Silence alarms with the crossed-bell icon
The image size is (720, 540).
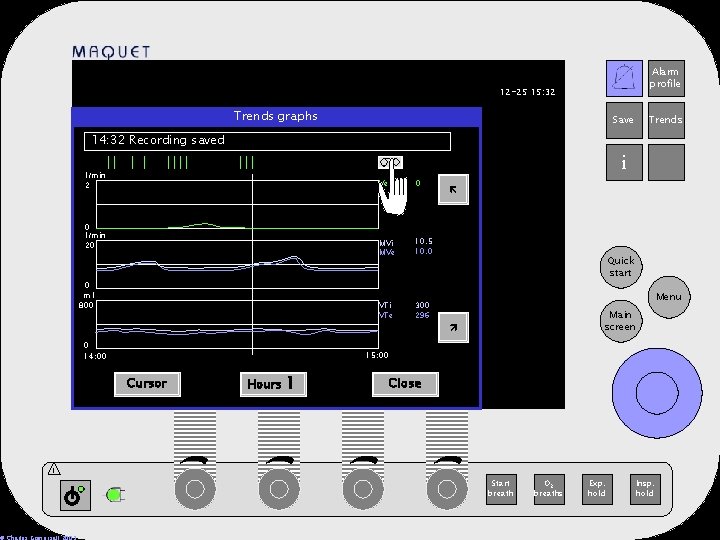[624, 79]
